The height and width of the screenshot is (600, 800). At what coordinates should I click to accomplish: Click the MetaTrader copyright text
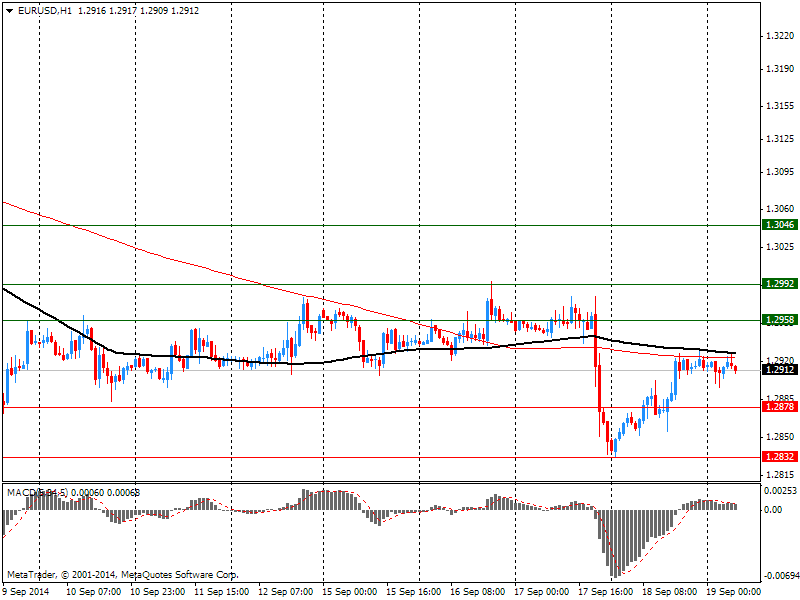pyautogui.click(x=122, y=575)
